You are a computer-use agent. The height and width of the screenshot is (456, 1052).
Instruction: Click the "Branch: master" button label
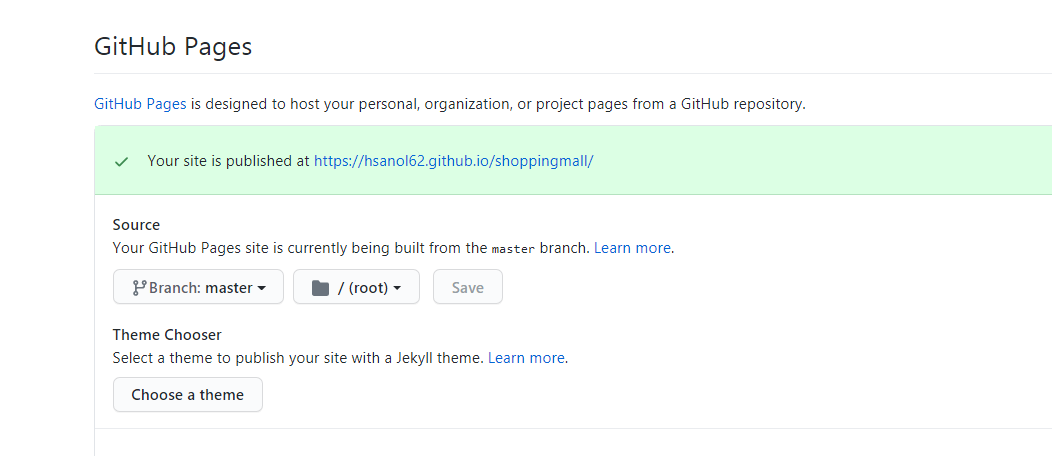201,288
